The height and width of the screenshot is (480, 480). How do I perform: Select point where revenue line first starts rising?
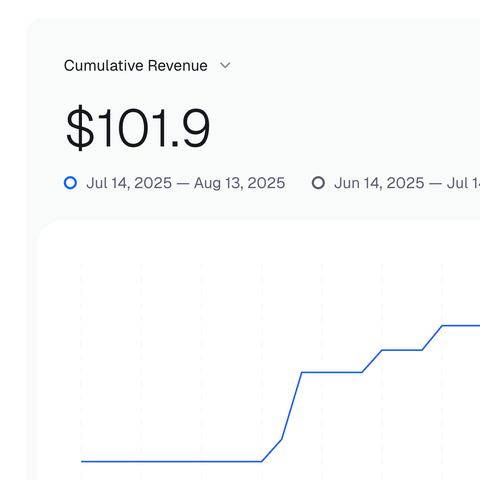click(262, 461)
